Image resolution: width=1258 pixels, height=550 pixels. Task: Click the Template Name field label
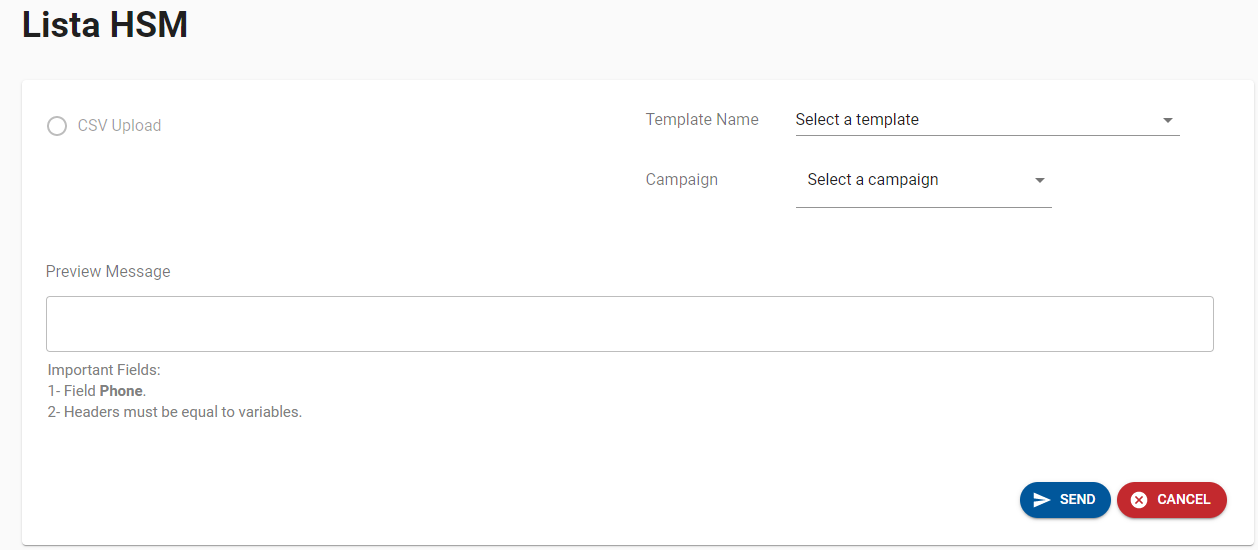[702, 120]
